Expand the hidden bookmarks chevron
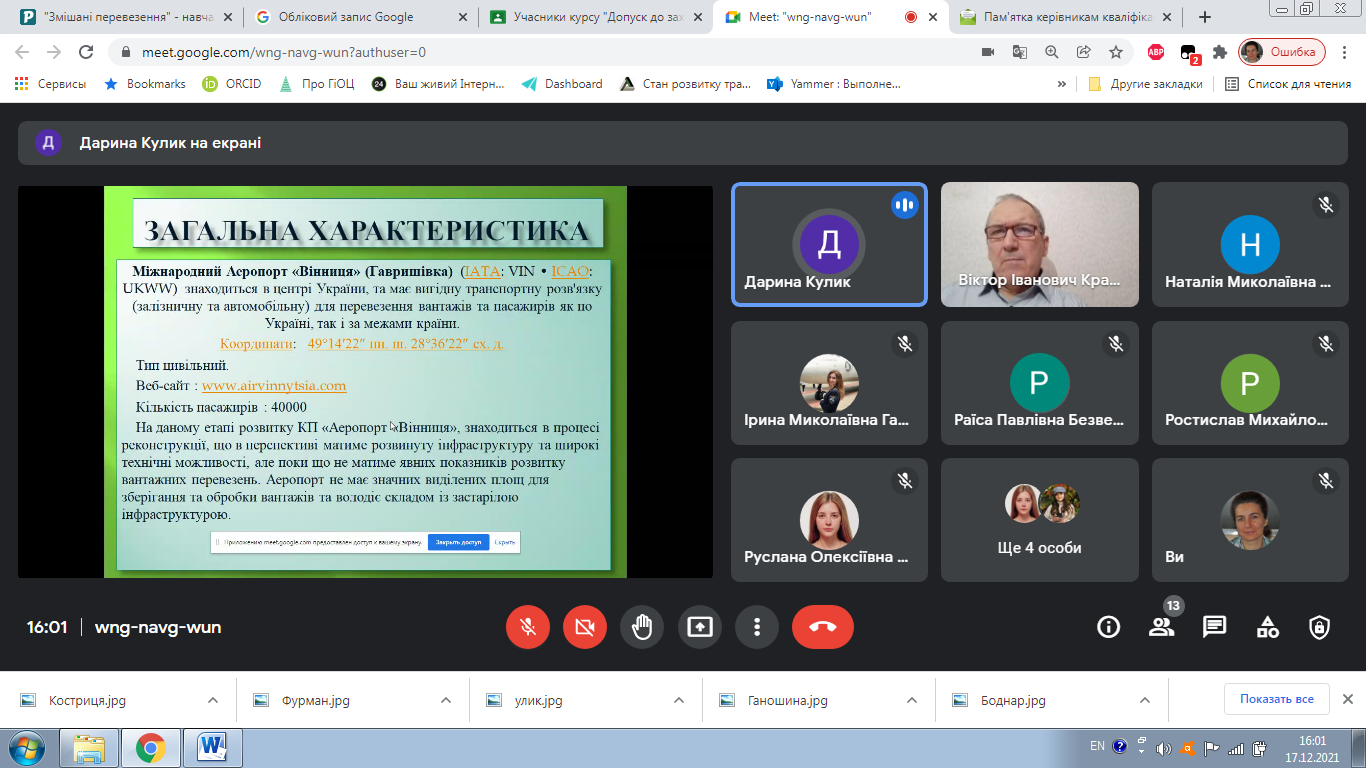Screen dimensions: 1366x768 point(1062,84)
